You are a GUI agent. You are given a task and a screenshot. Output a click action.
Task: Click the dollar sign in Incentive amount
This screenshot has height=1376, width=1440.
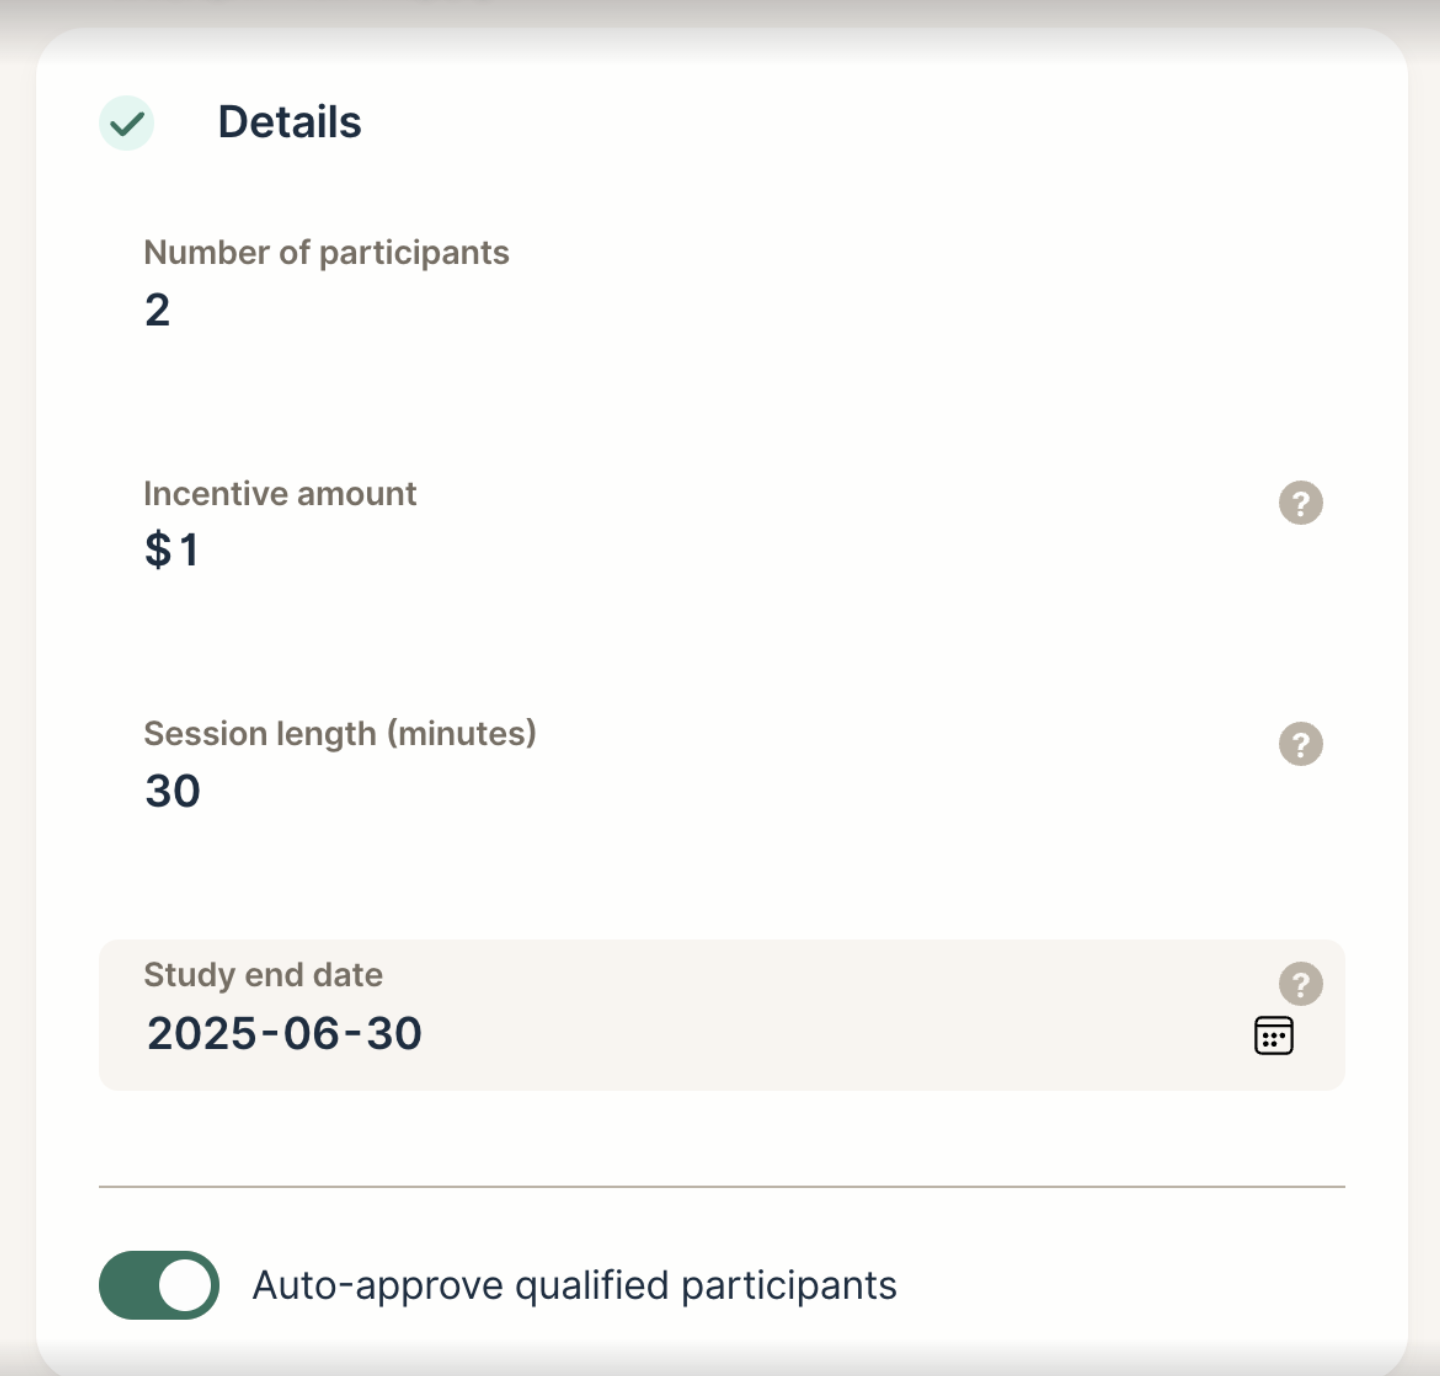(158, 550)
